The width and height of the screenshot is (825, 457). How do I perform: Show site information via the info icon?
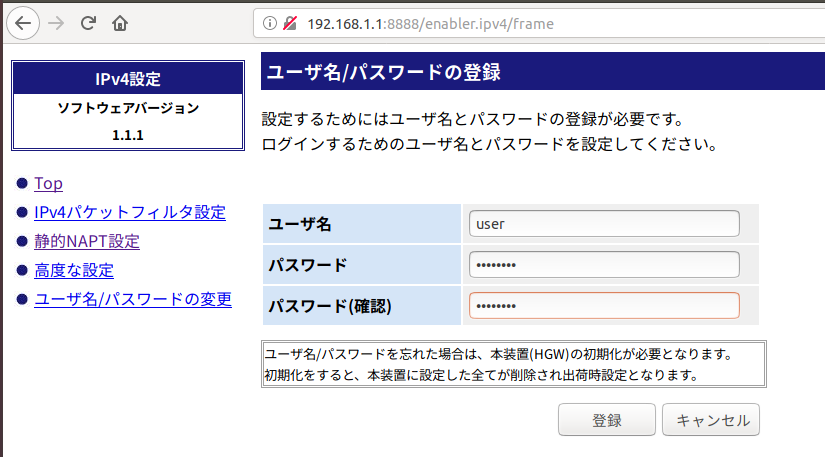pyautogui.click(x=269, y=23)
